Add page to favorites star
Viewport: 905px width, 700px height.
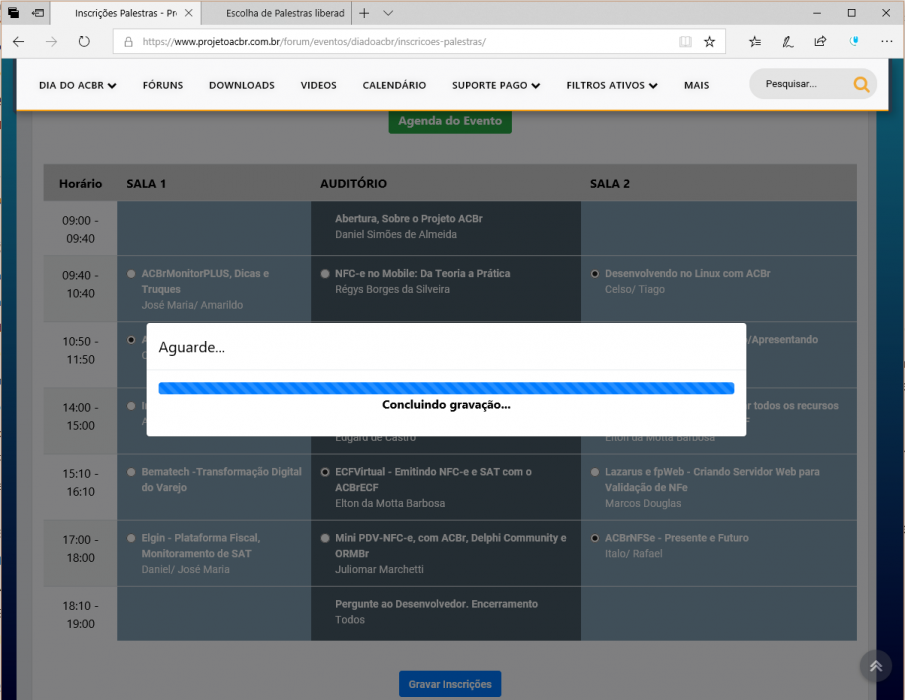(x=709, y=42)
